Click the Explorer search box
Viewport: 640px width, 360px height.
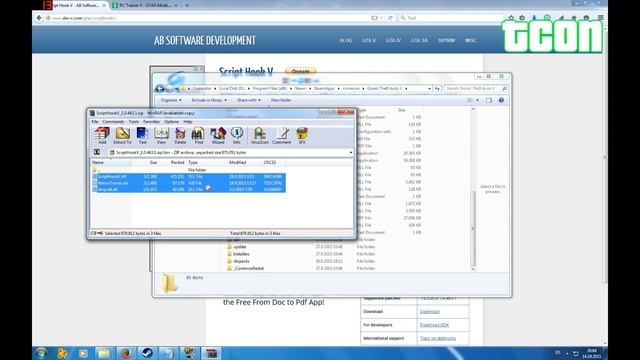[x=476, y=89]
